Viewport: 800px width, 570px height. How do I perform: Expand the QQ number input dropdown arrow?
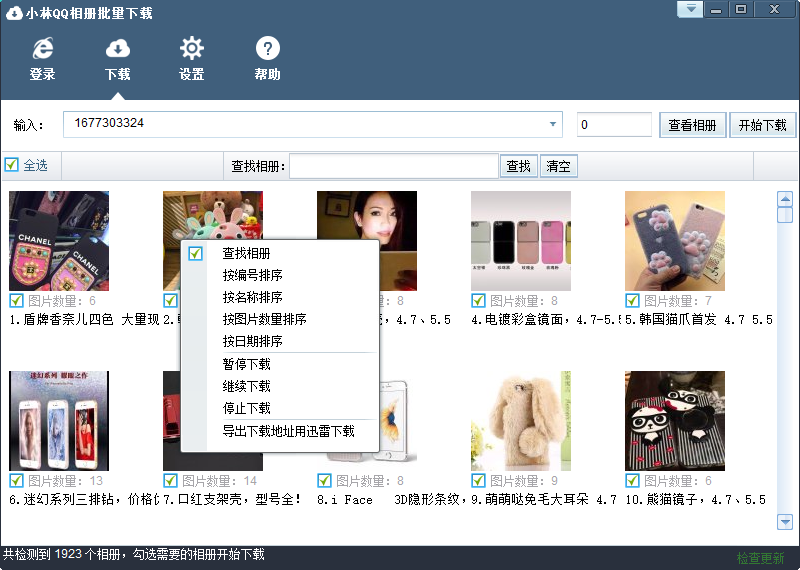[x=553, y=124]
